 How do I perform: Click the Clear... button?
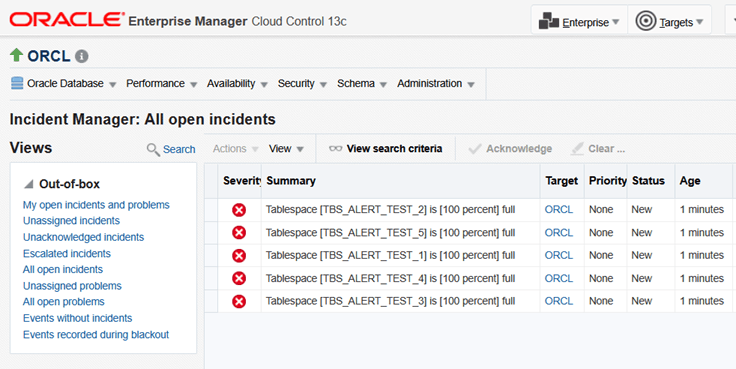click(x=598, y=149)
